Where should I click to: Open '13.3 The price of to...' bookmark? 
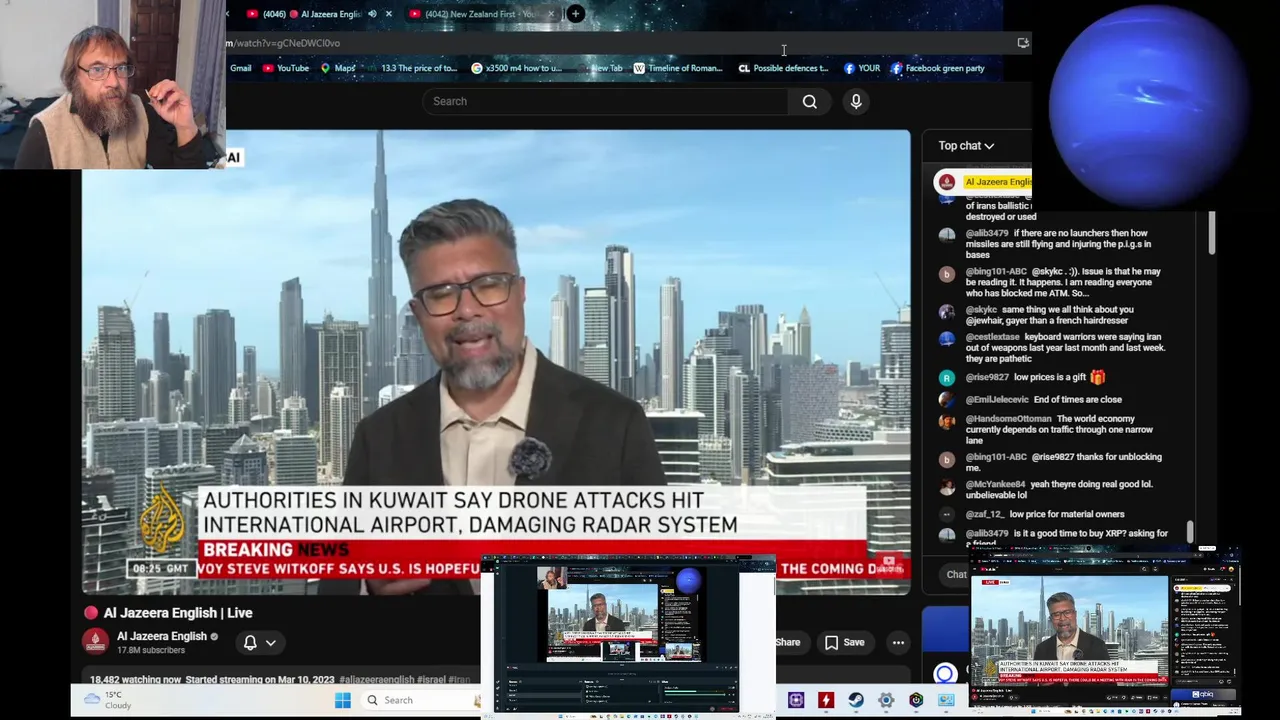tap(418, 68)
